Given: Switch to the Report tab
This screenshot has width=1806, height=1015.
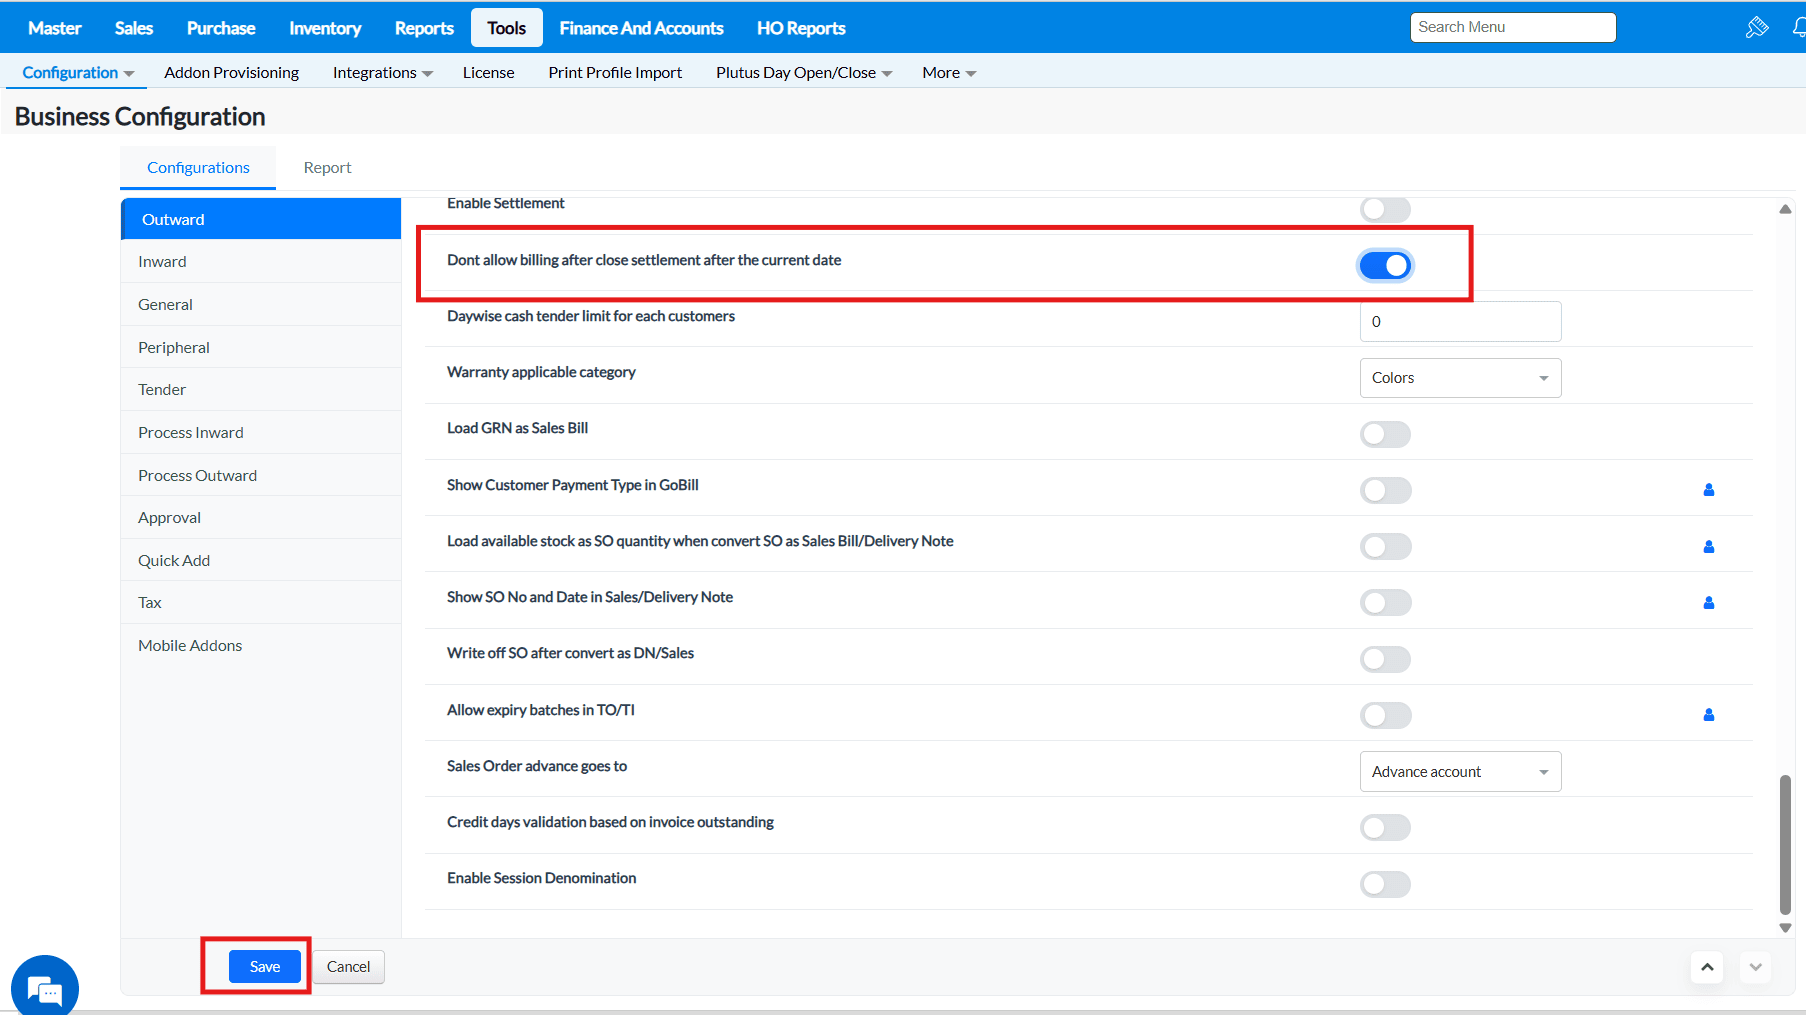Looking at the screenshot, I should click(x=327, y=168).
